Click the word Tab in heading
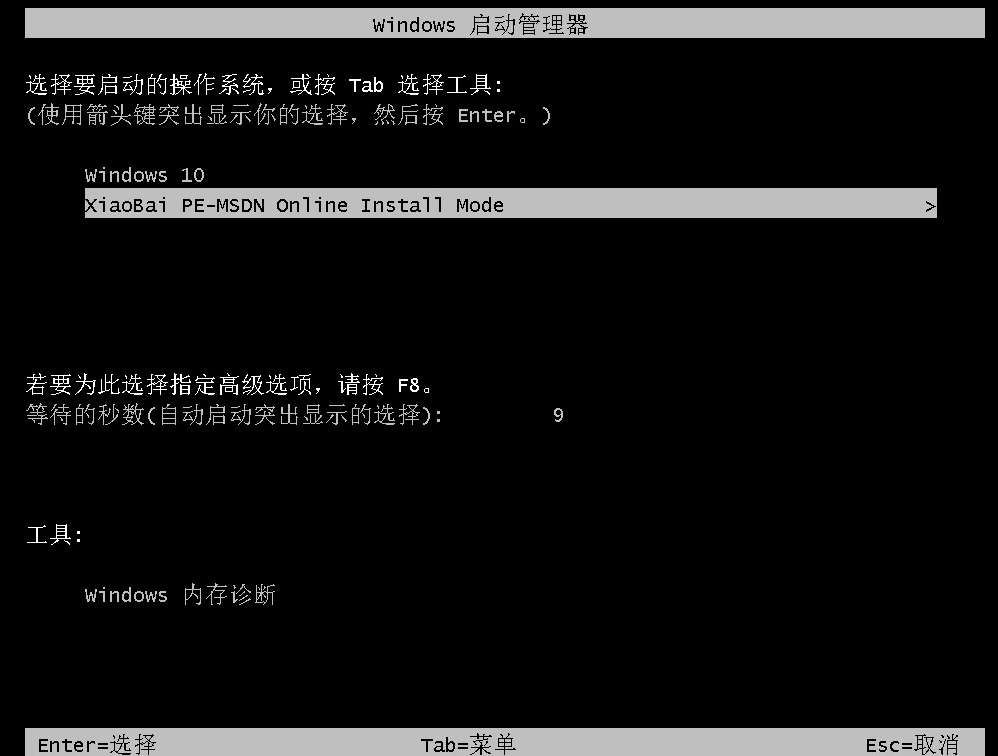Image resolution: width=998 pixels, height=756 pixels. 366,85
